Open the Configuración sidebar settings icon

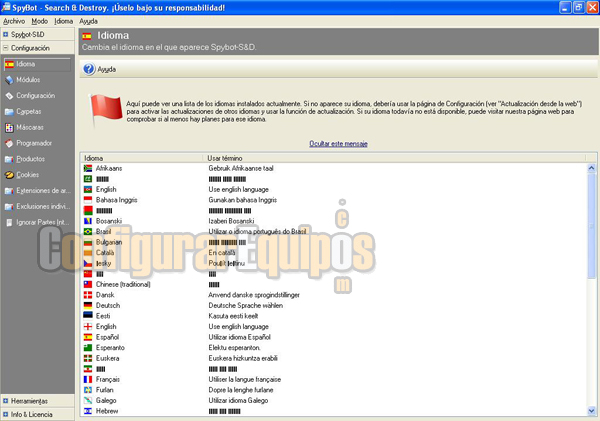(x=9, y=96)
